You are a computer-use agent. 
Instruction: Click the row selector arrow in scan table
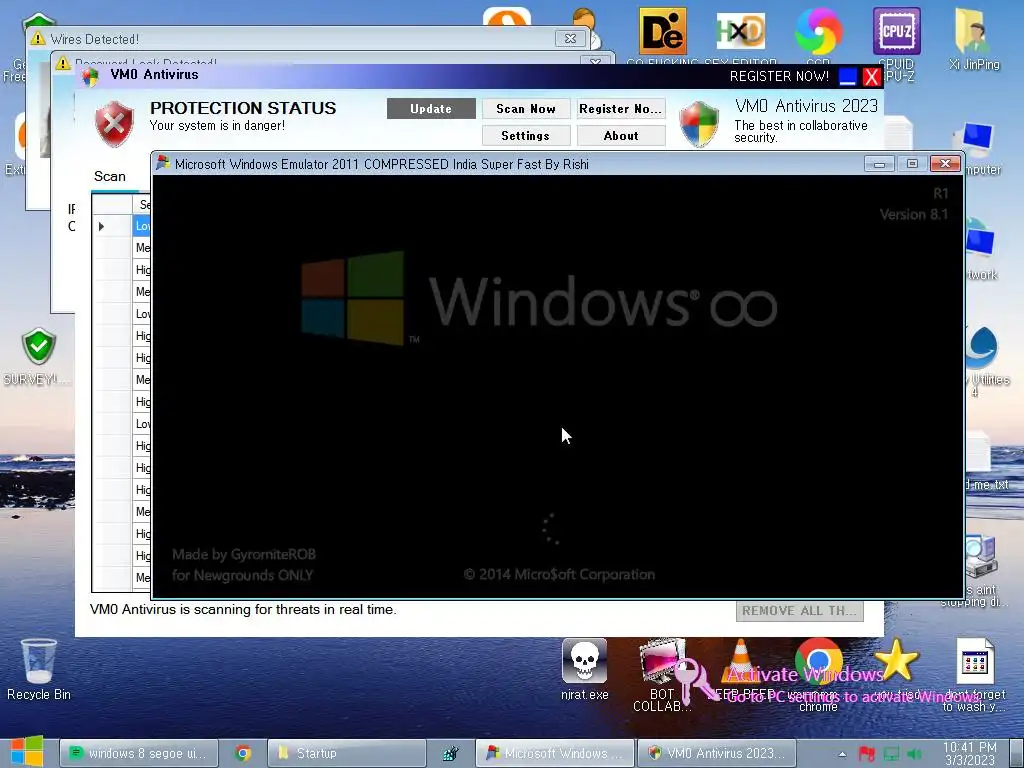point(101,226)
